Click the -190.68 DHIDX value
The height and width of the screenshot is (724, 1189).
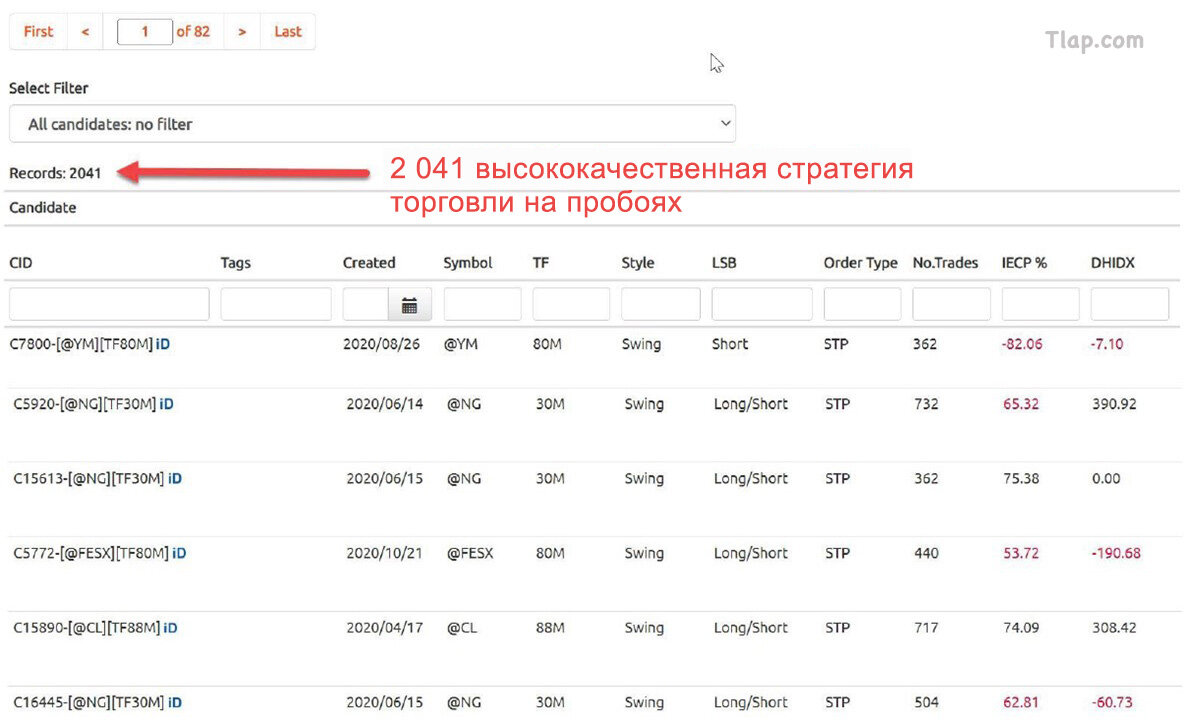pyautogui.click(x=1116, y=553)
